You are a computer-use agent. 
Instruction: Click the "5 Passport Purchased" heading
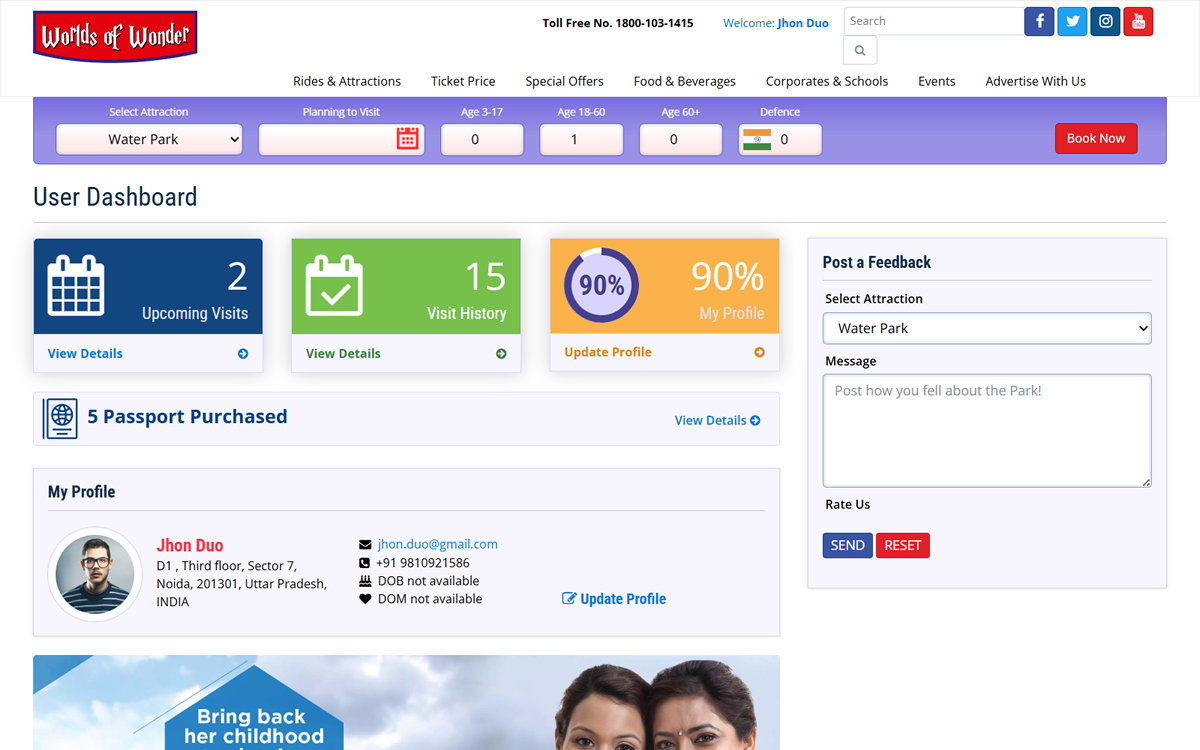187,417
